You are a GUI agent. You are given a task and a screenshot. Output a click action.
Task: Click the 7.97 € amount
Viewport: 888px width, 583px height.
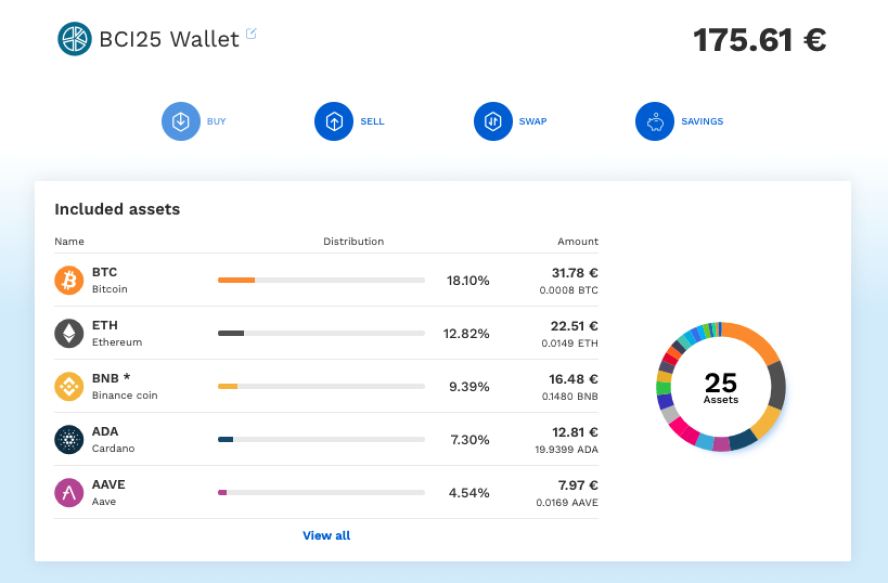[x=578, y=486]
